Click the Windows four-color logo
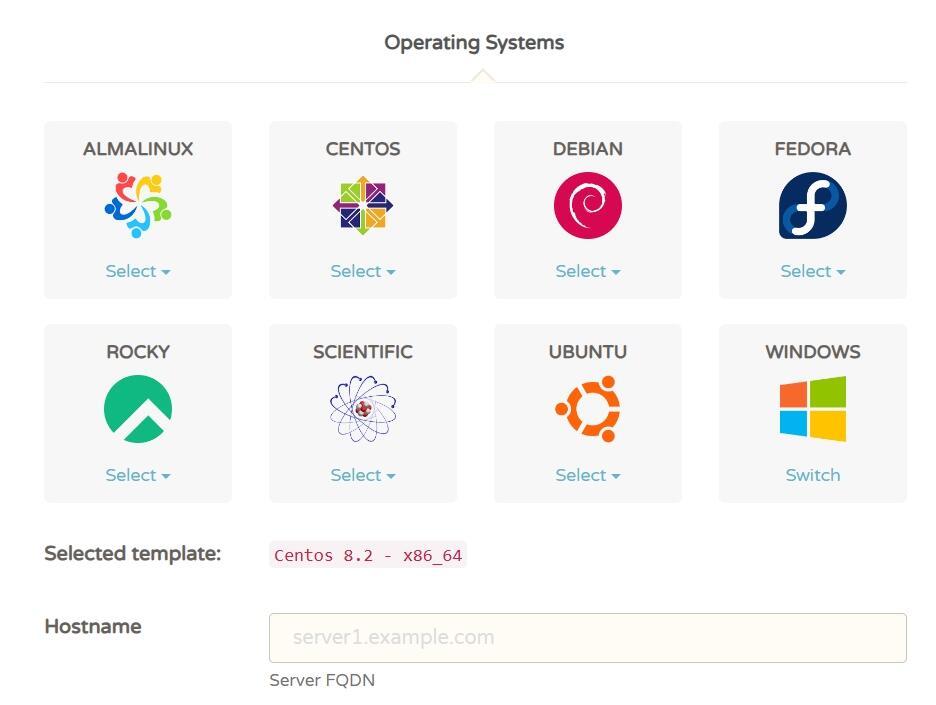Viewport: 936px width, 705px height. 812,409
